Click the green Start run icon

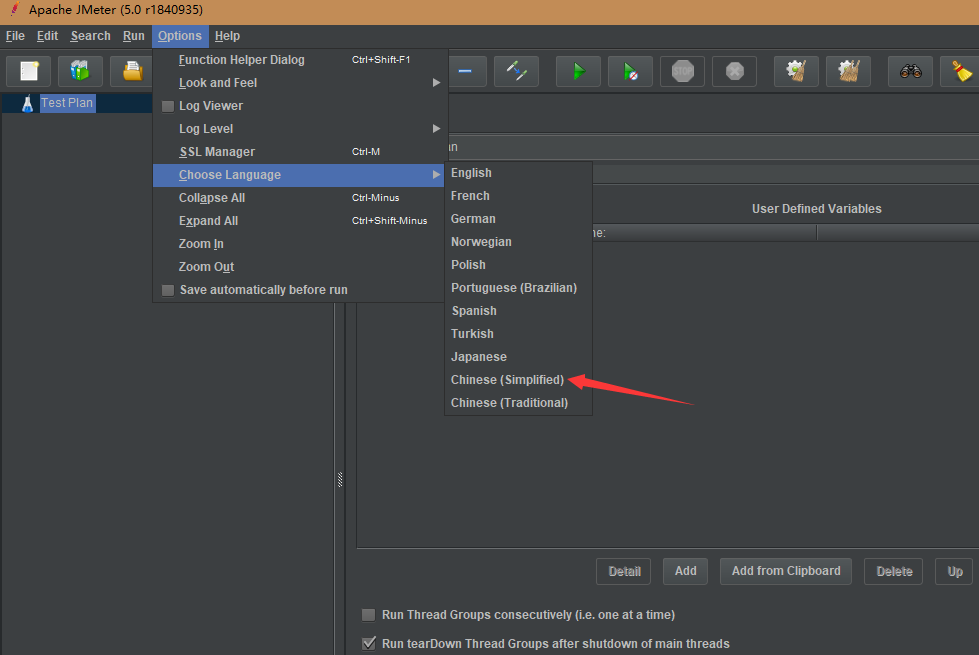579,71
